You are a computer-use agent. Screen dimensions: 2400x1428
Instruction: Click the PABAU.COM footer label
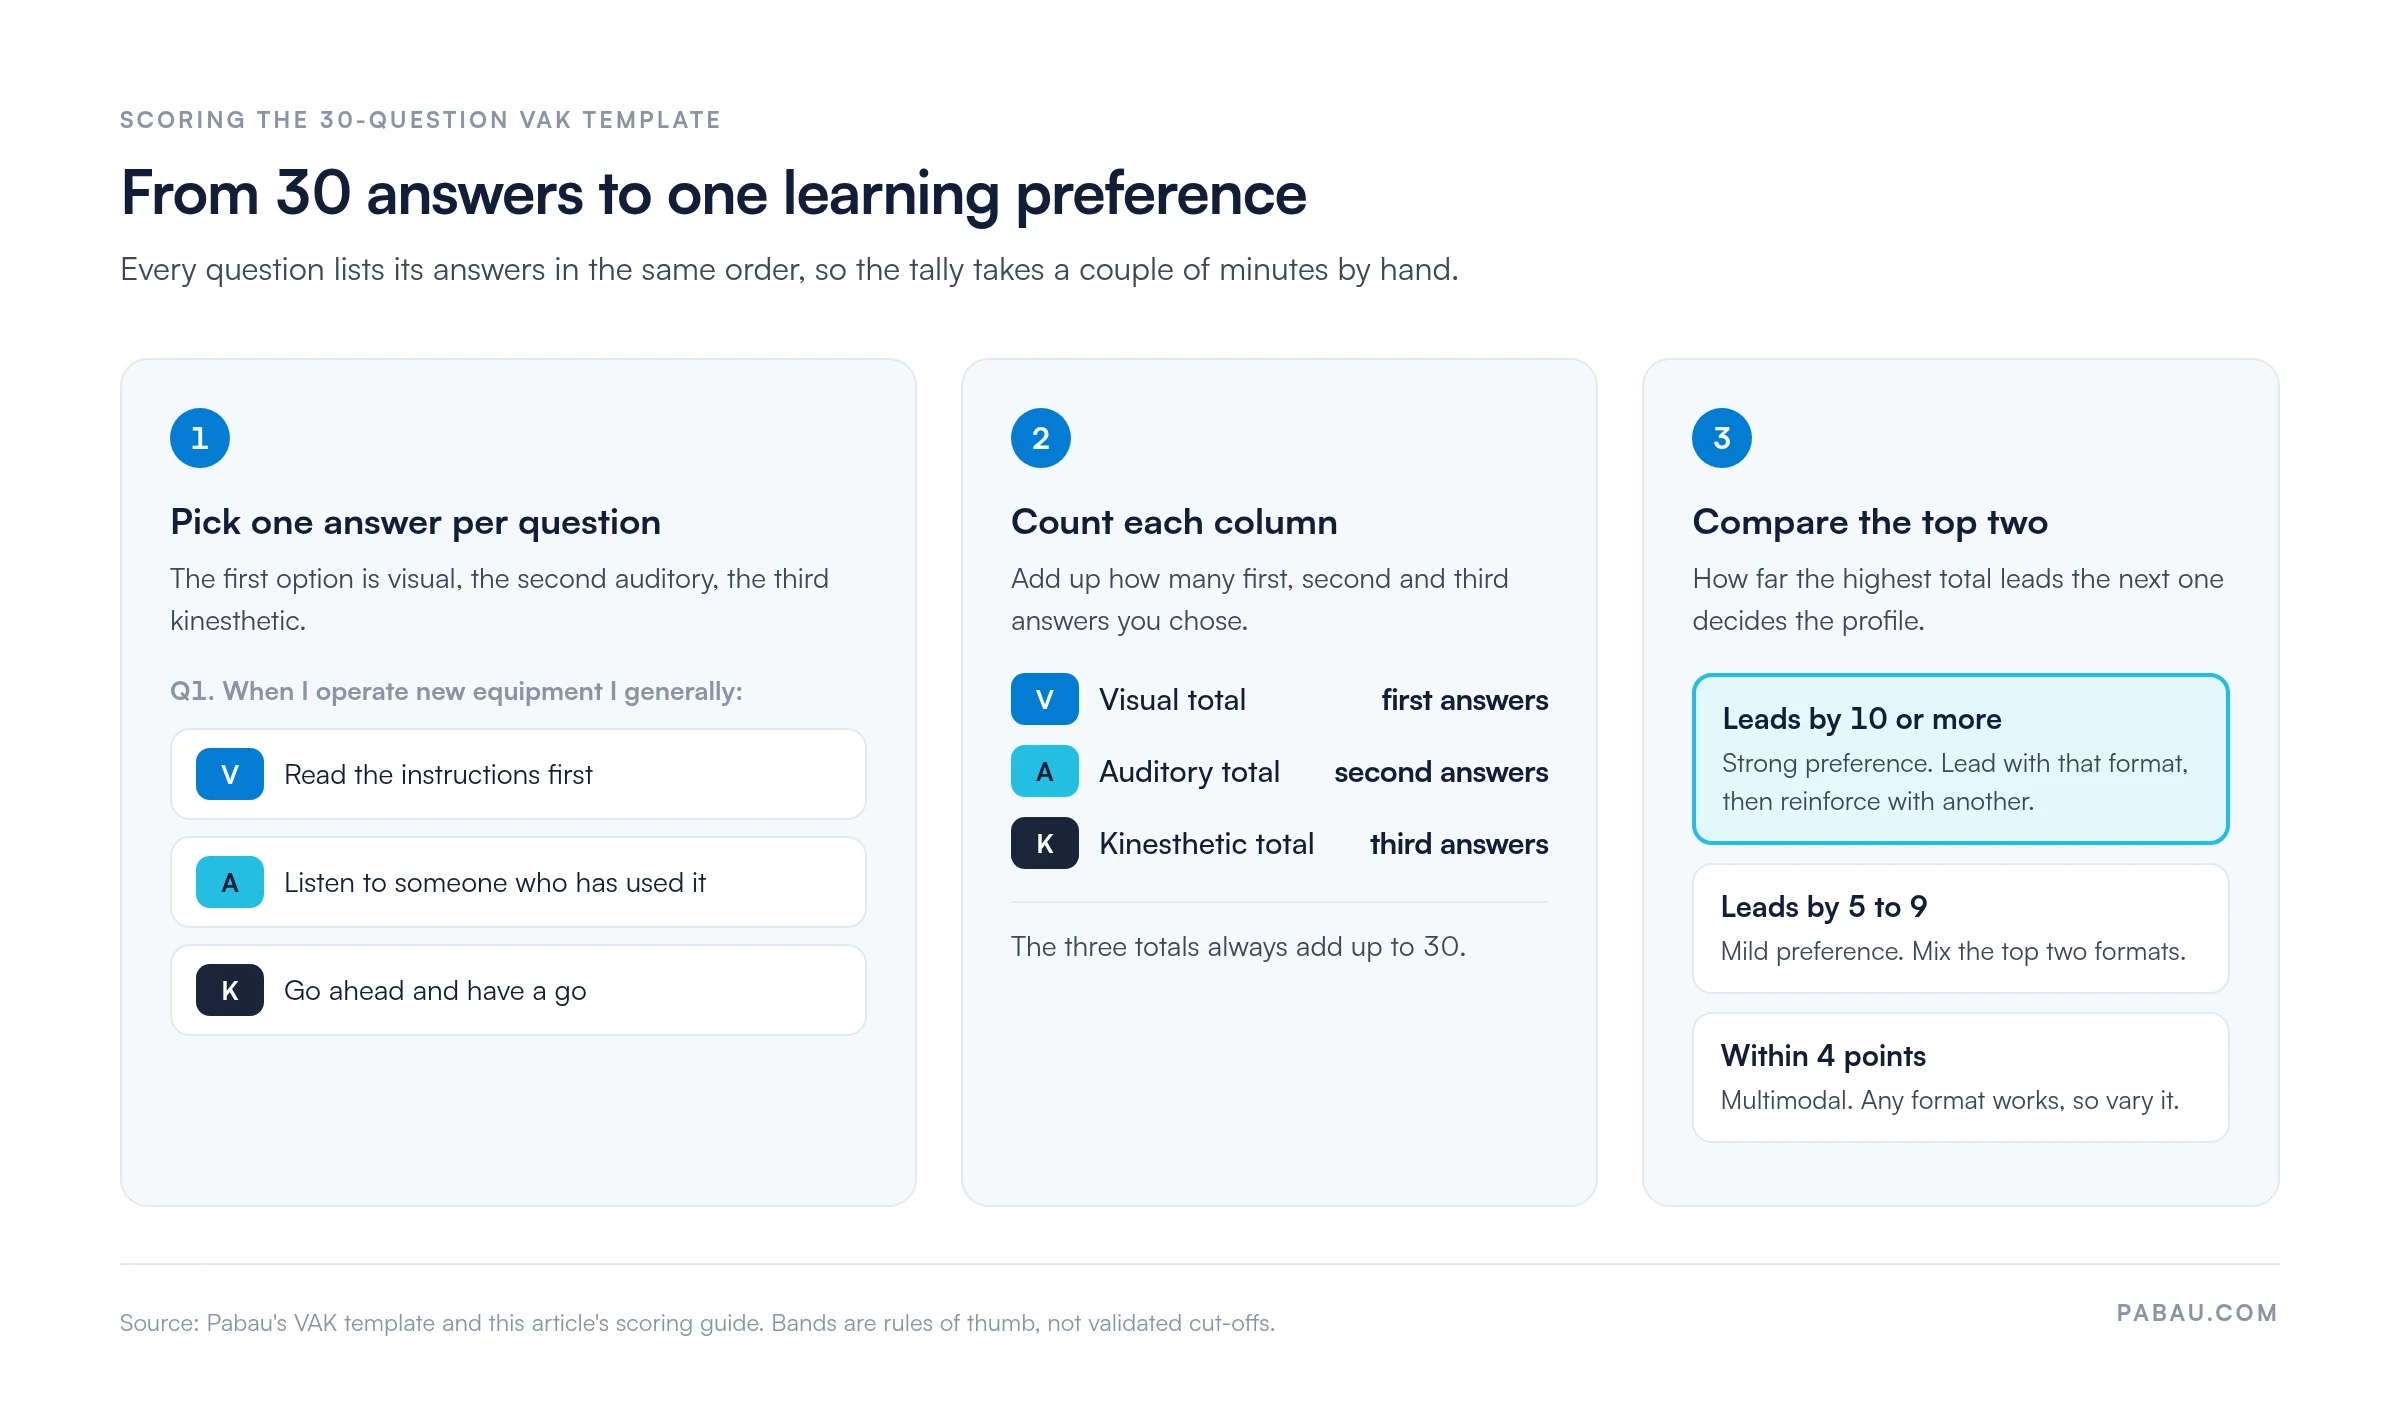(2197, 1313)
